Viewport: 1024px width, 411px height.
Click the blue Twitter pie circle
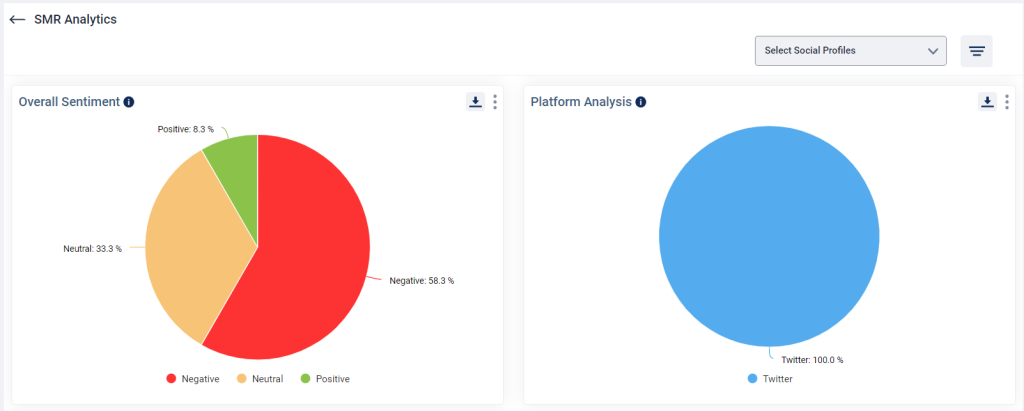pyautogui.click(x=769, y=236)
